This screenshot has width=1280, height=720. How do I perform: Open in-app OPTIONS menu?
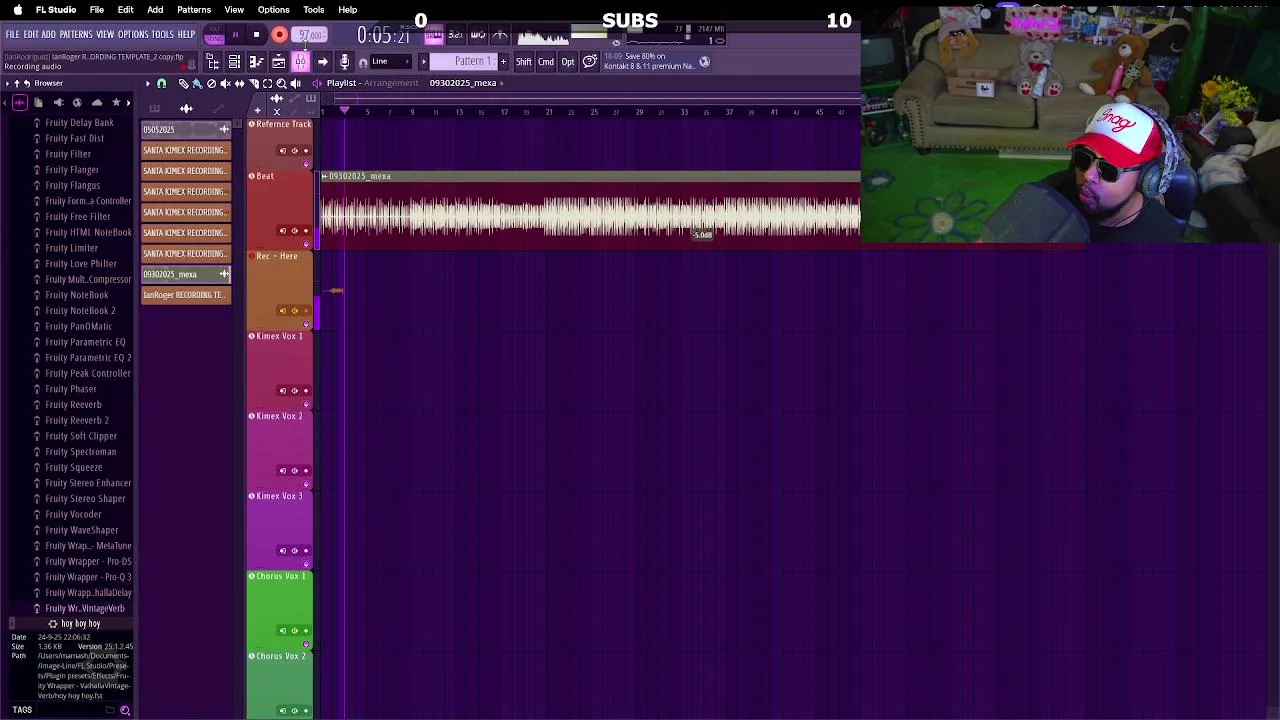133,35
